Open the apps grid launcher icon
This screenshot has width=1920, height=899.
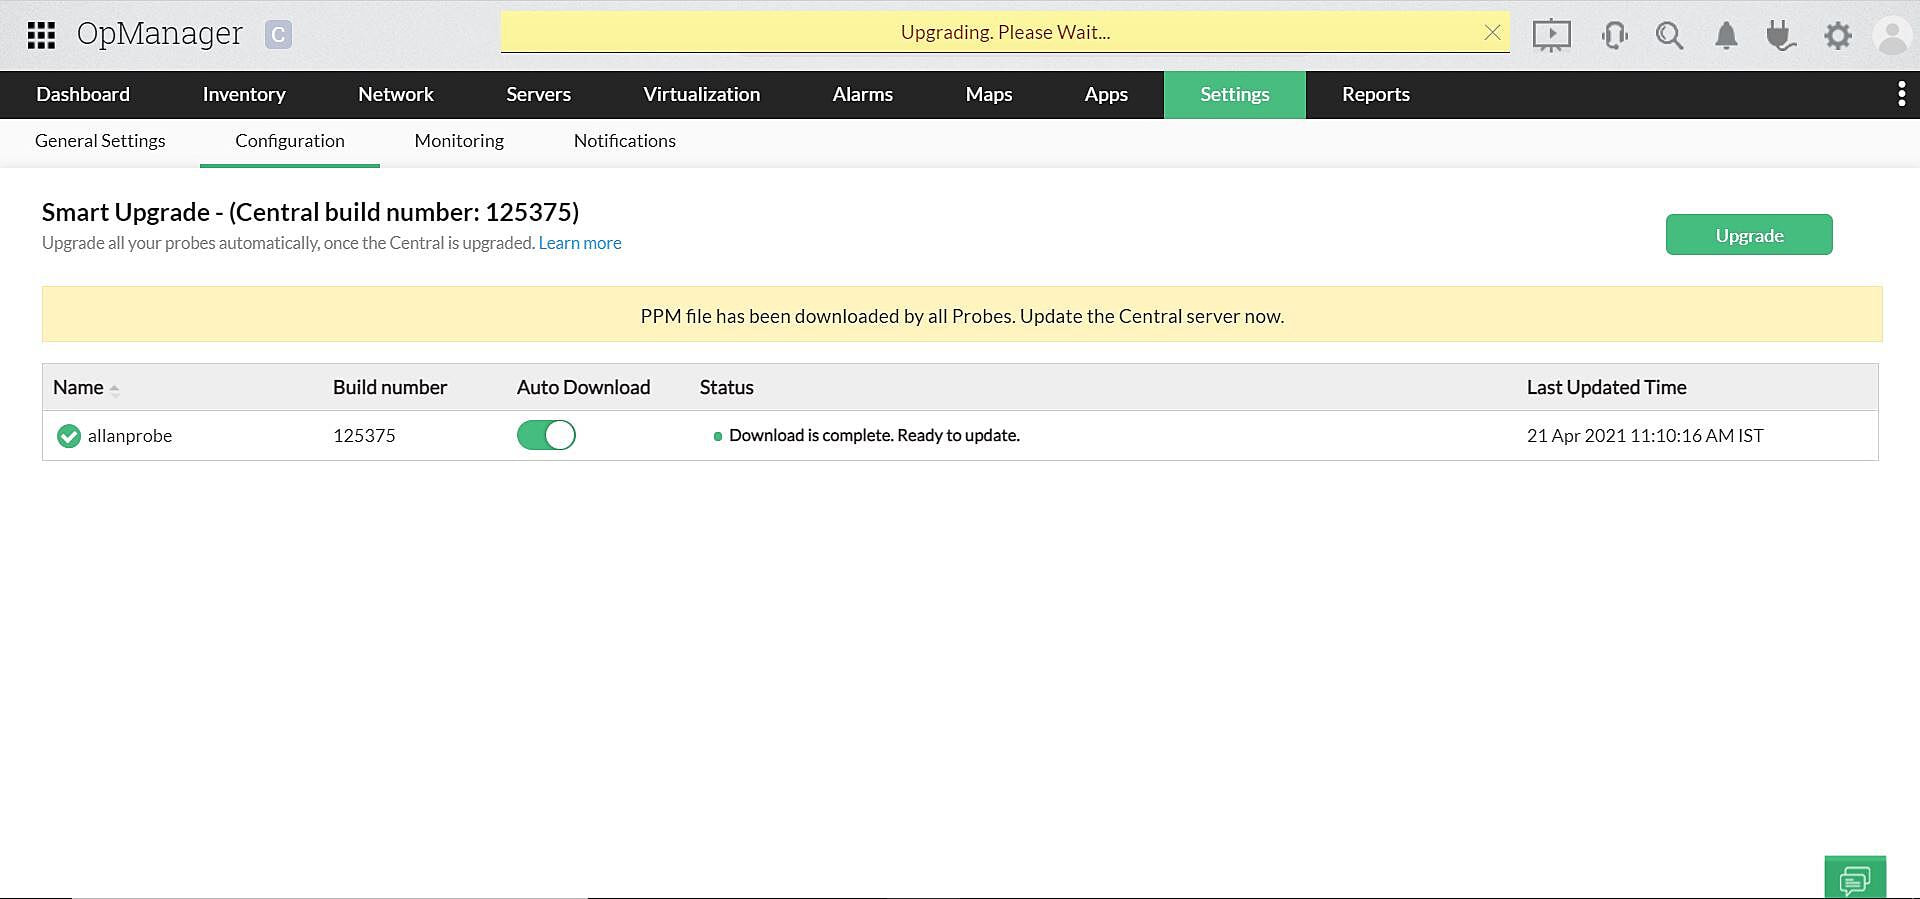pos(41,35)
